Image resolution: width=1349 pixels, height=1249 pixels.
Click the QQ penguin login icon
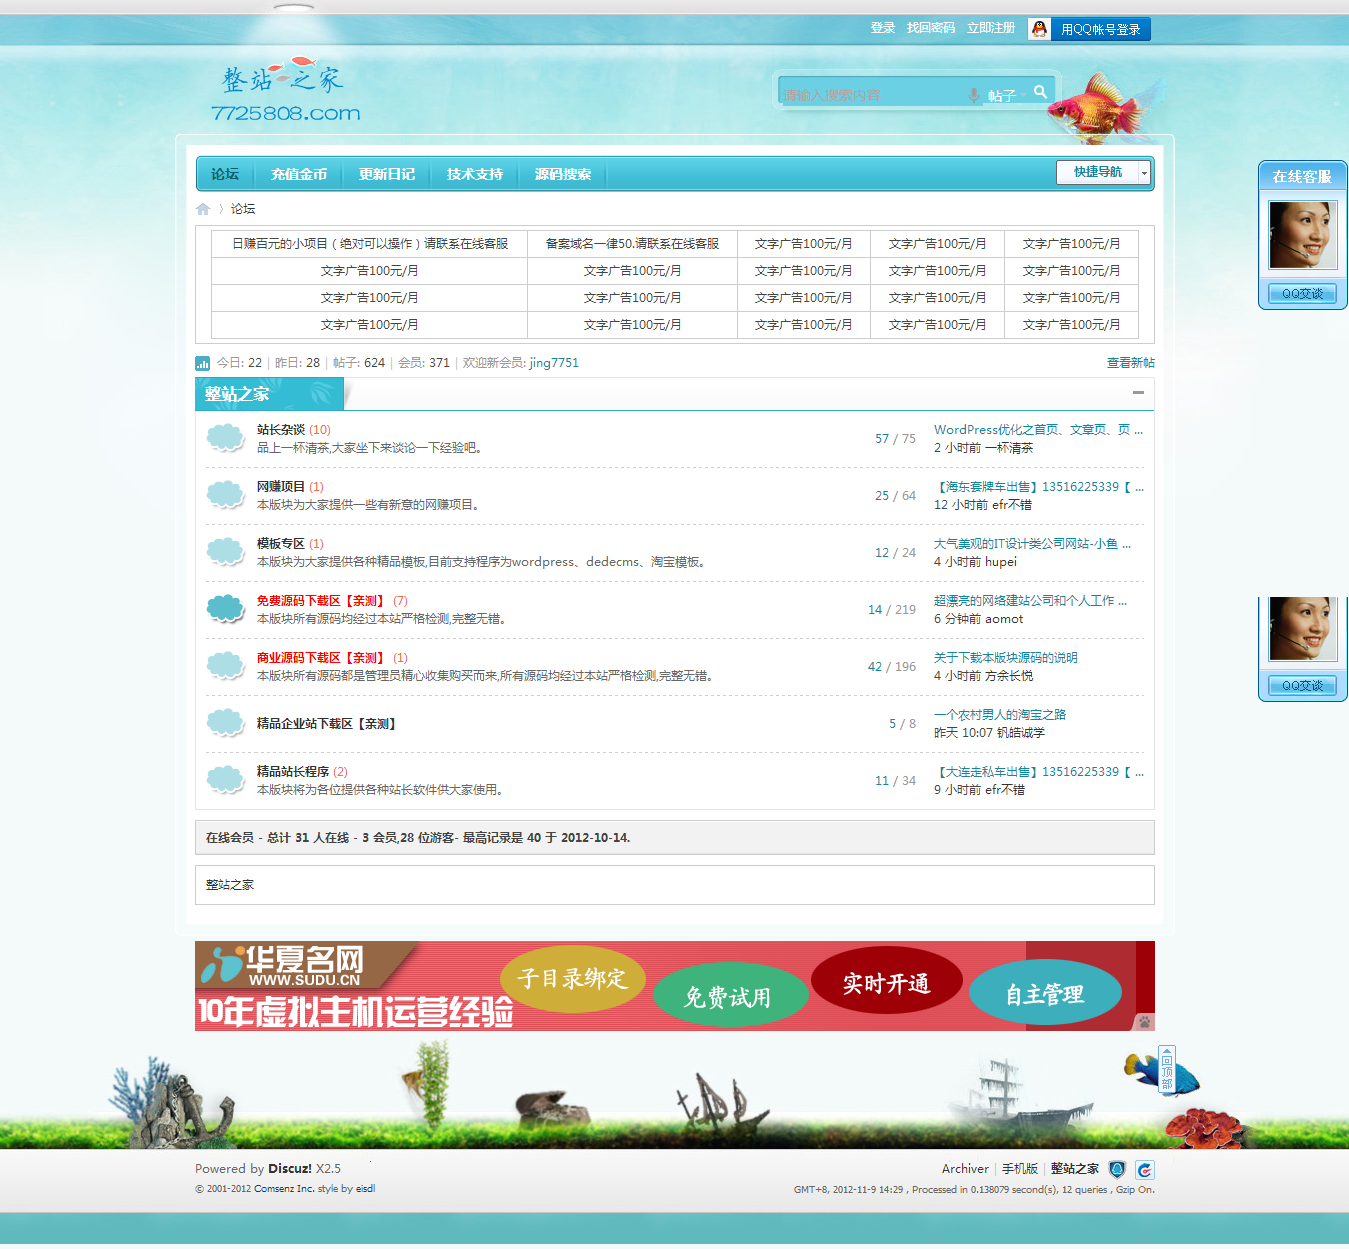pyautogui.click(x=1040, y=29)
